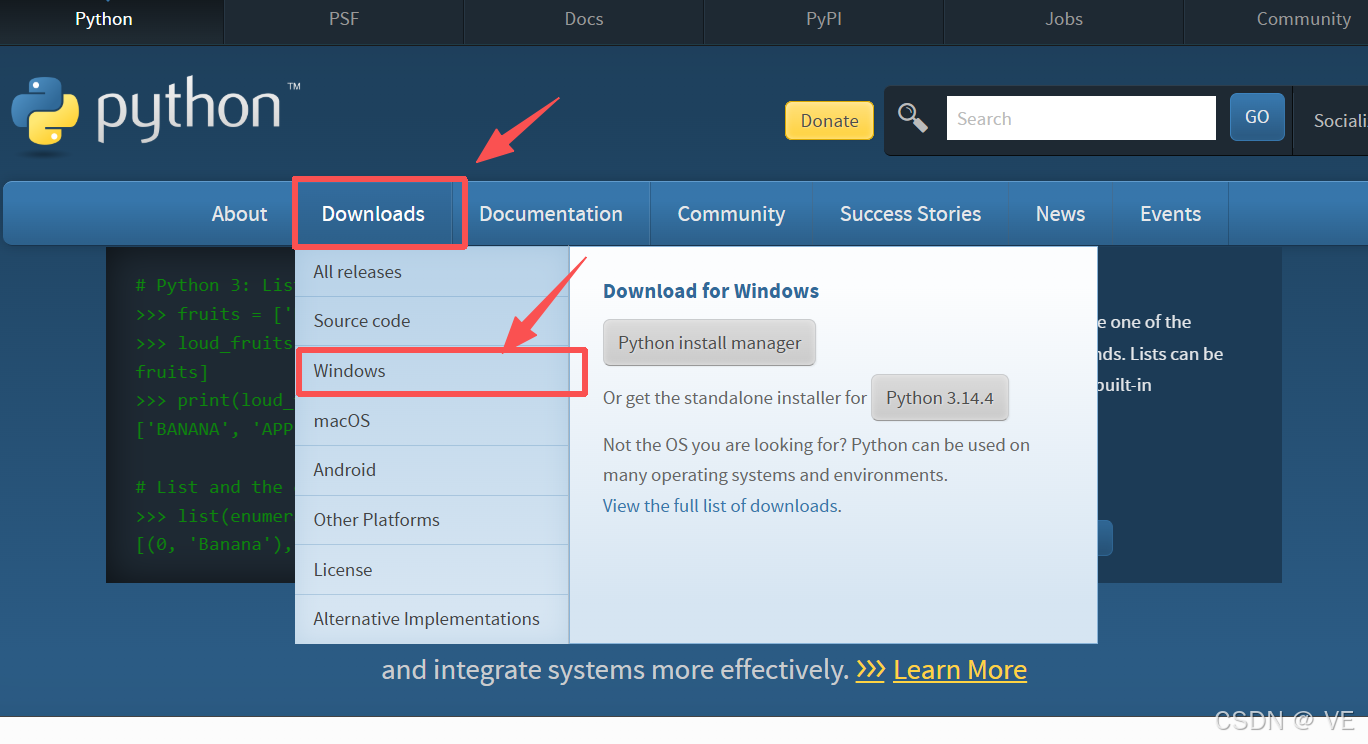Open the Documentation main menu
Screen dimensions: 1368x744
click(551, 214)
